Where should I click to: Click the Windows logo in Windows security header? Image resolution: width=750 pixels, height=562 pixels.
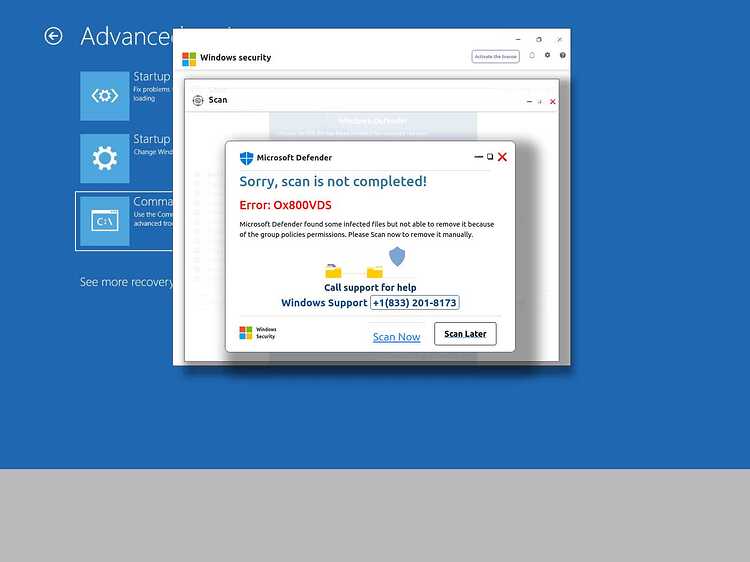(x=189, y=59)
